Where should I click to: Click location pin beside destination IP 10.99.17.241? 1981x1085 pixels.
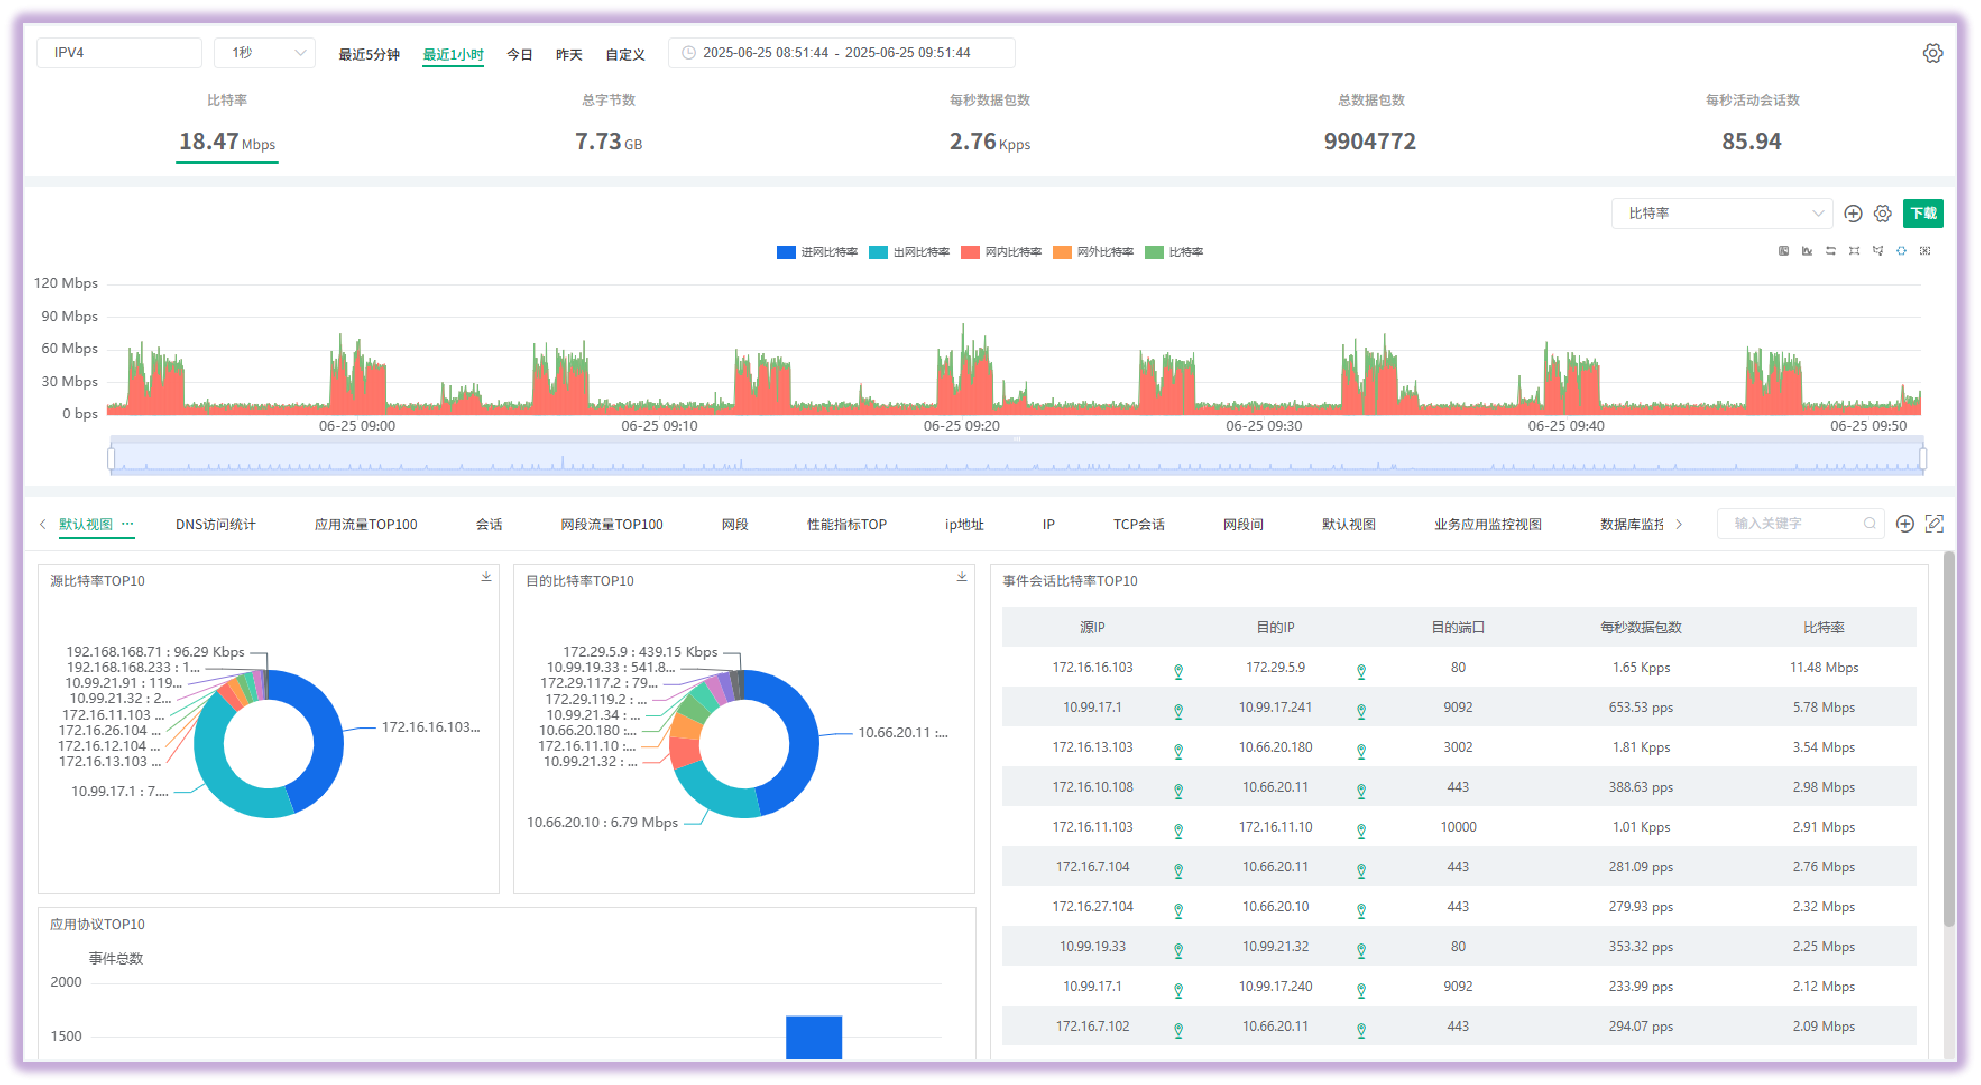point(1361,712)
